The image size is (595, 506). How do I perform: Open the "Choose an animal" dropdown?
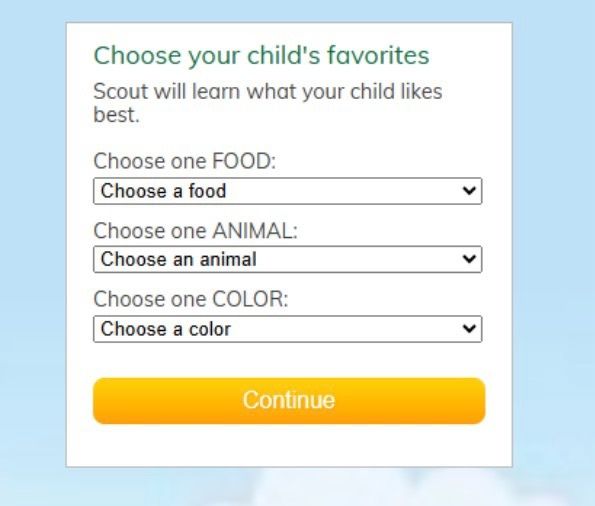tap(288, 259)
